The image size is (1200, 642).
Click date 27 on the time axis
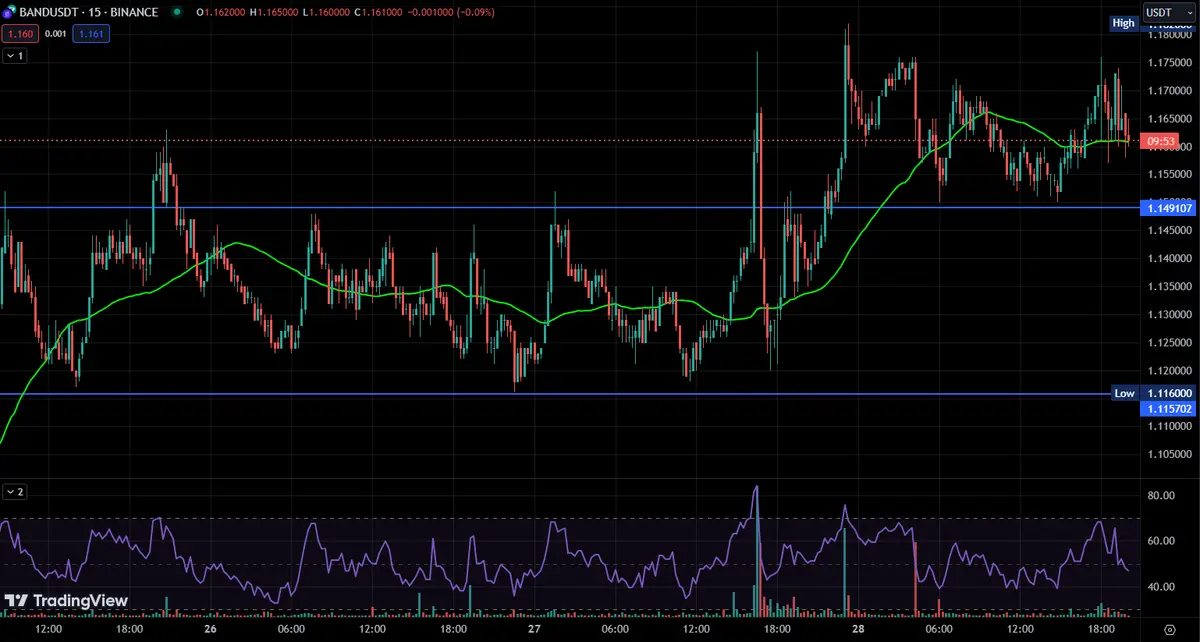(x=534, y=629)
